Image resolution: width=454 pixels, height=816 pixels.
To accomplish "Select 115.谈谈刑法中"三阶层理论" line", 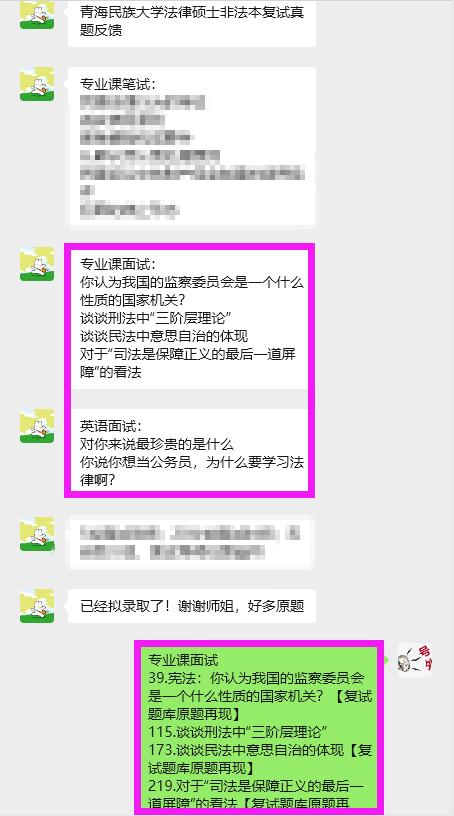I will click(x=237, y=732).
